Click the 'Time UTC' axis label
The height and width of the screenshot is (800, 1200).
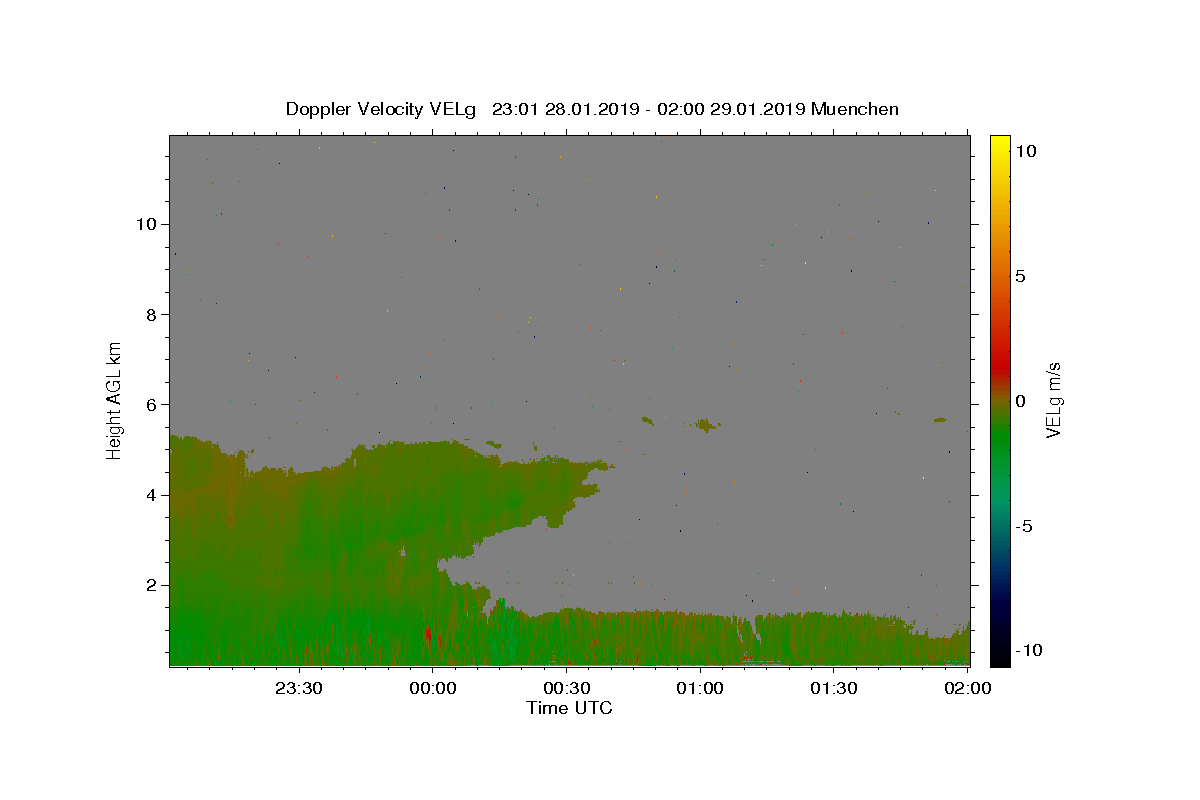pyautogui.click(x=569, y=708)
